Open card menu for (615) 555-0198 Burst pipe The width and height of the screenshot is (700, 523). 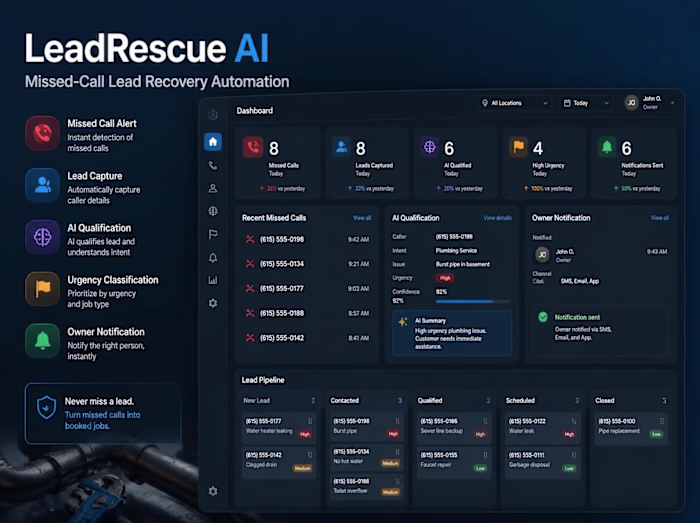[397, 421]
